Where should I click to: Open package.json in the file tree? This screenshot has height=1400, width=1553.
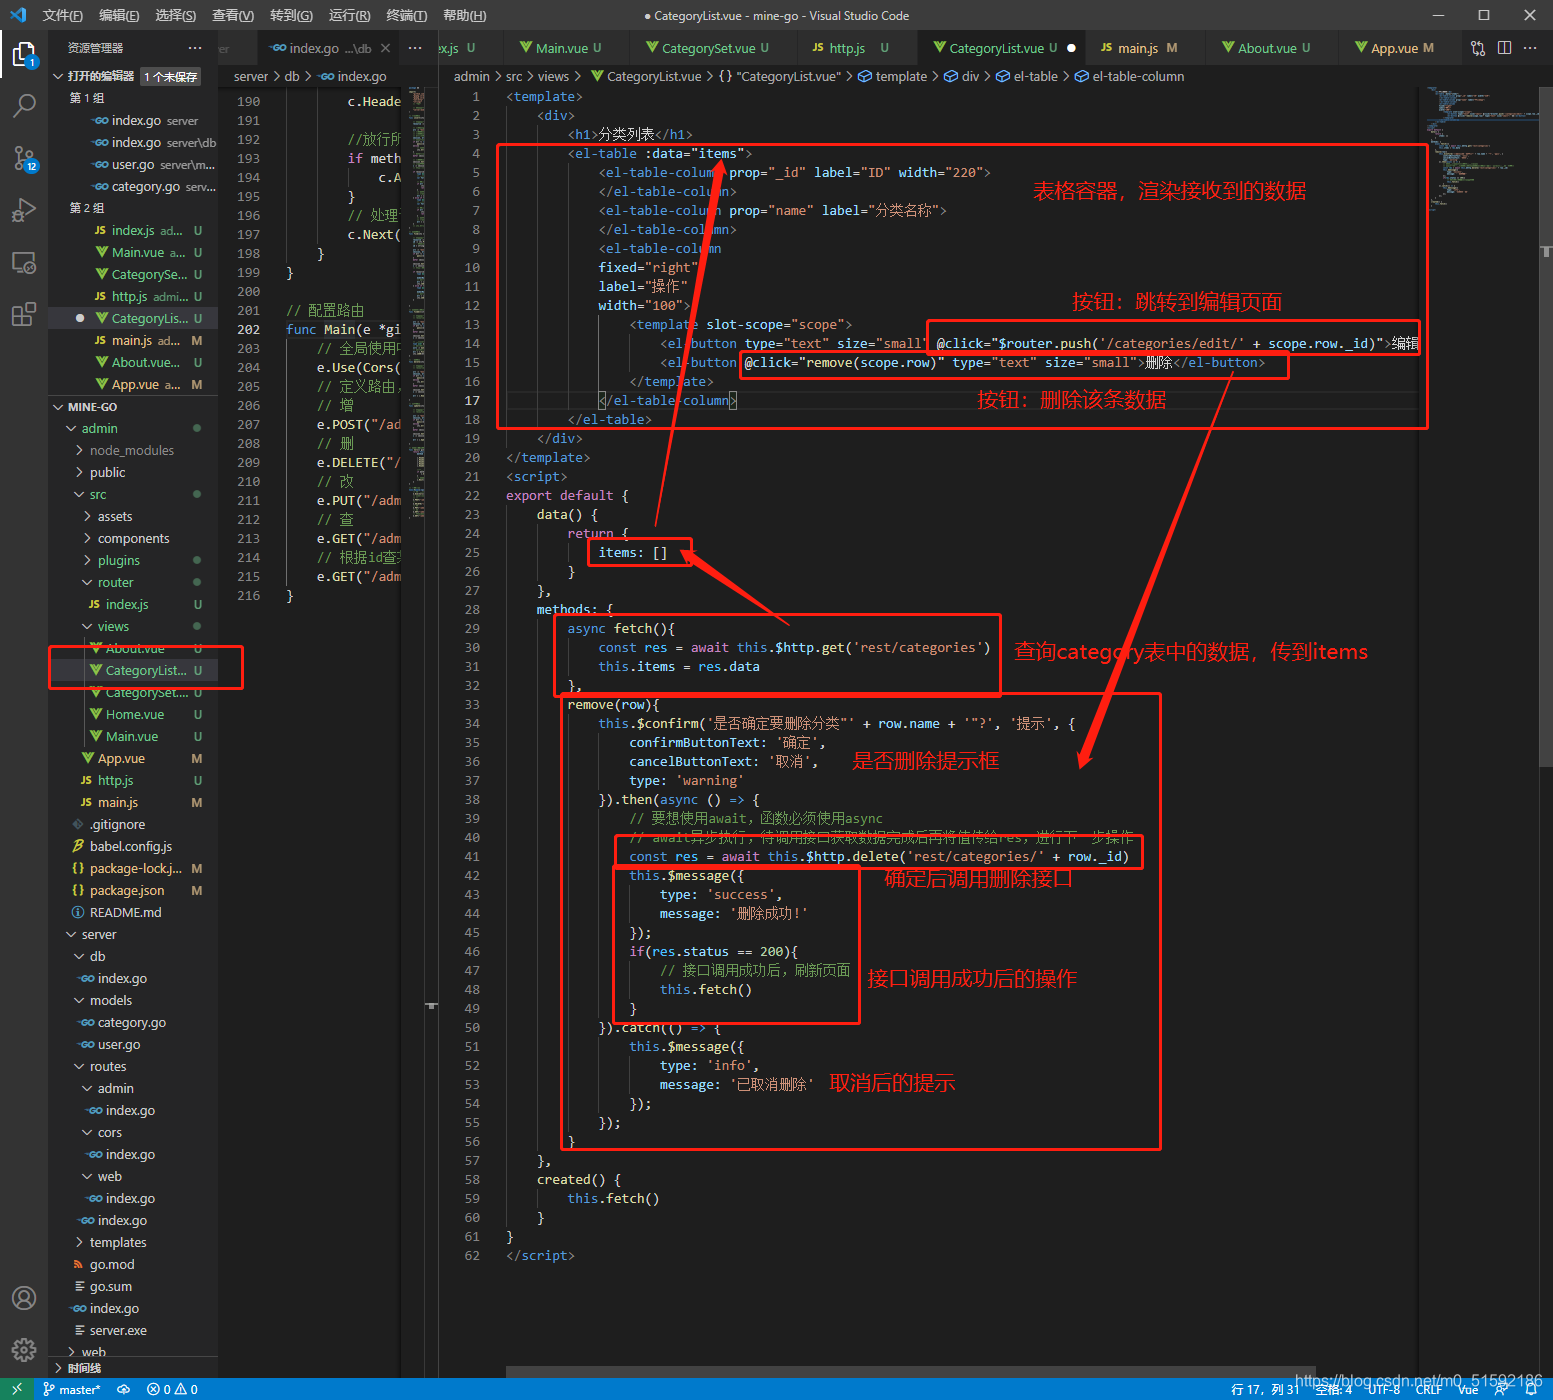pyautogui.click(x=126, y=890)
